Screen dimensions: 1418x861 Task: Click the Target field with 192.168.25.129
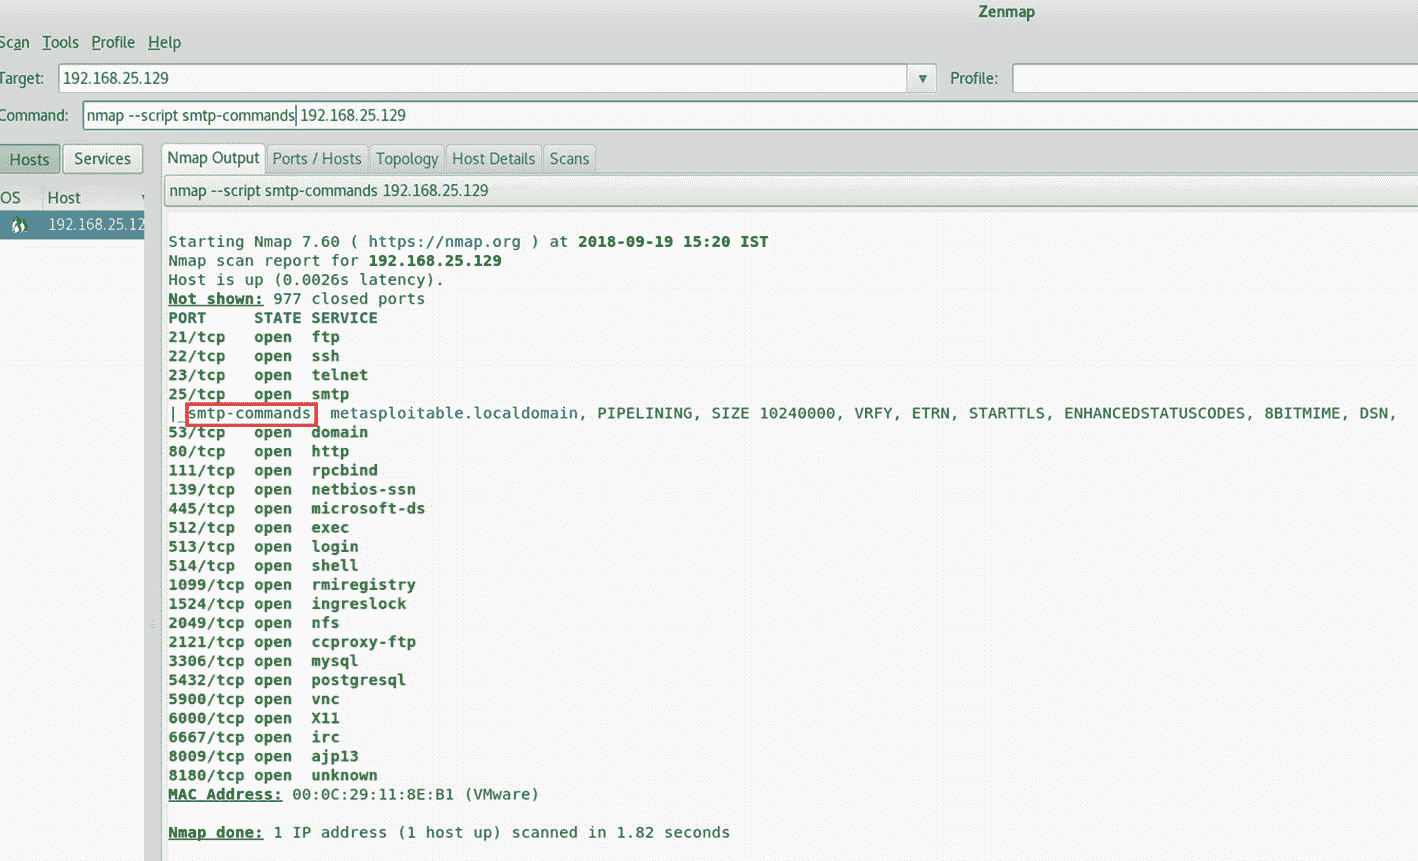pyautogui.click(x=483, y=78)
